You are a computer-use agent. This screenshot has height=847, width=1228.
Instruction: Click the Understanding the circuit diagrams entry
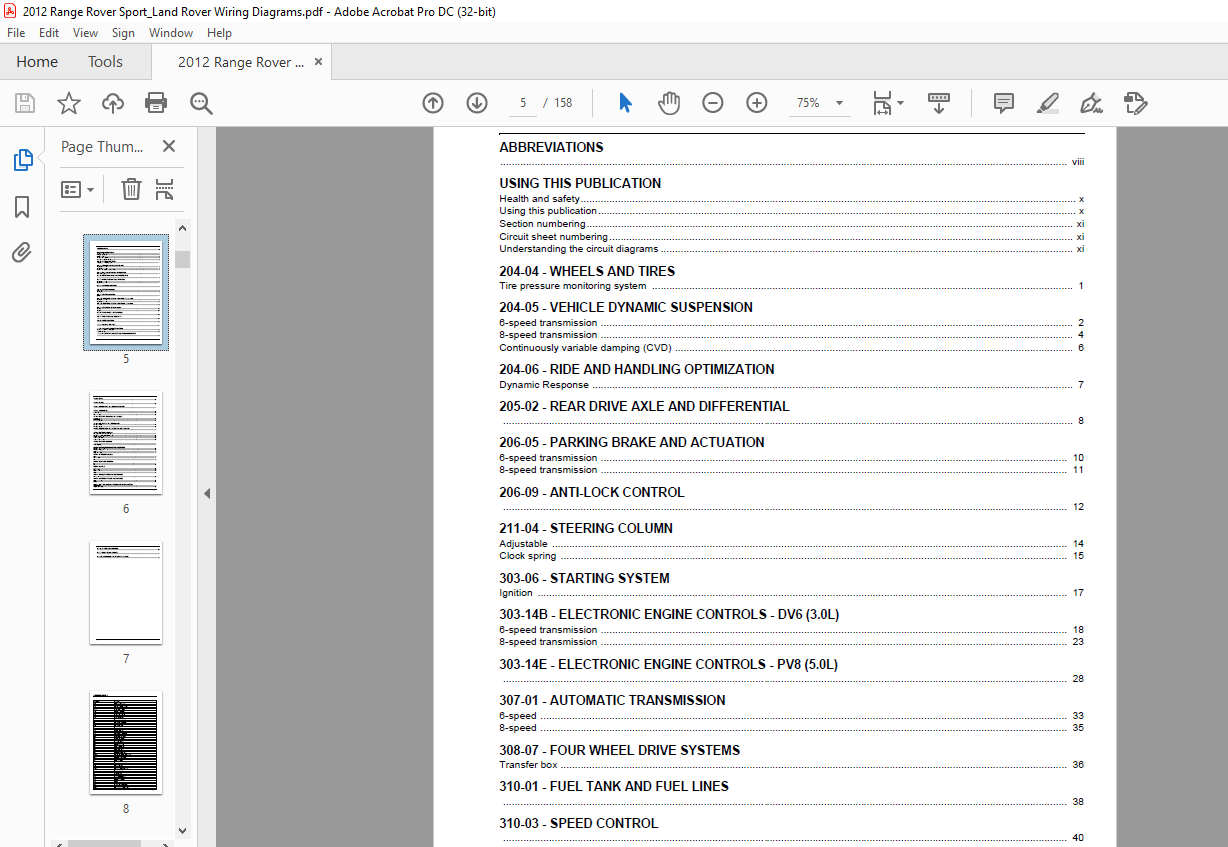click(x=579, y=249)
